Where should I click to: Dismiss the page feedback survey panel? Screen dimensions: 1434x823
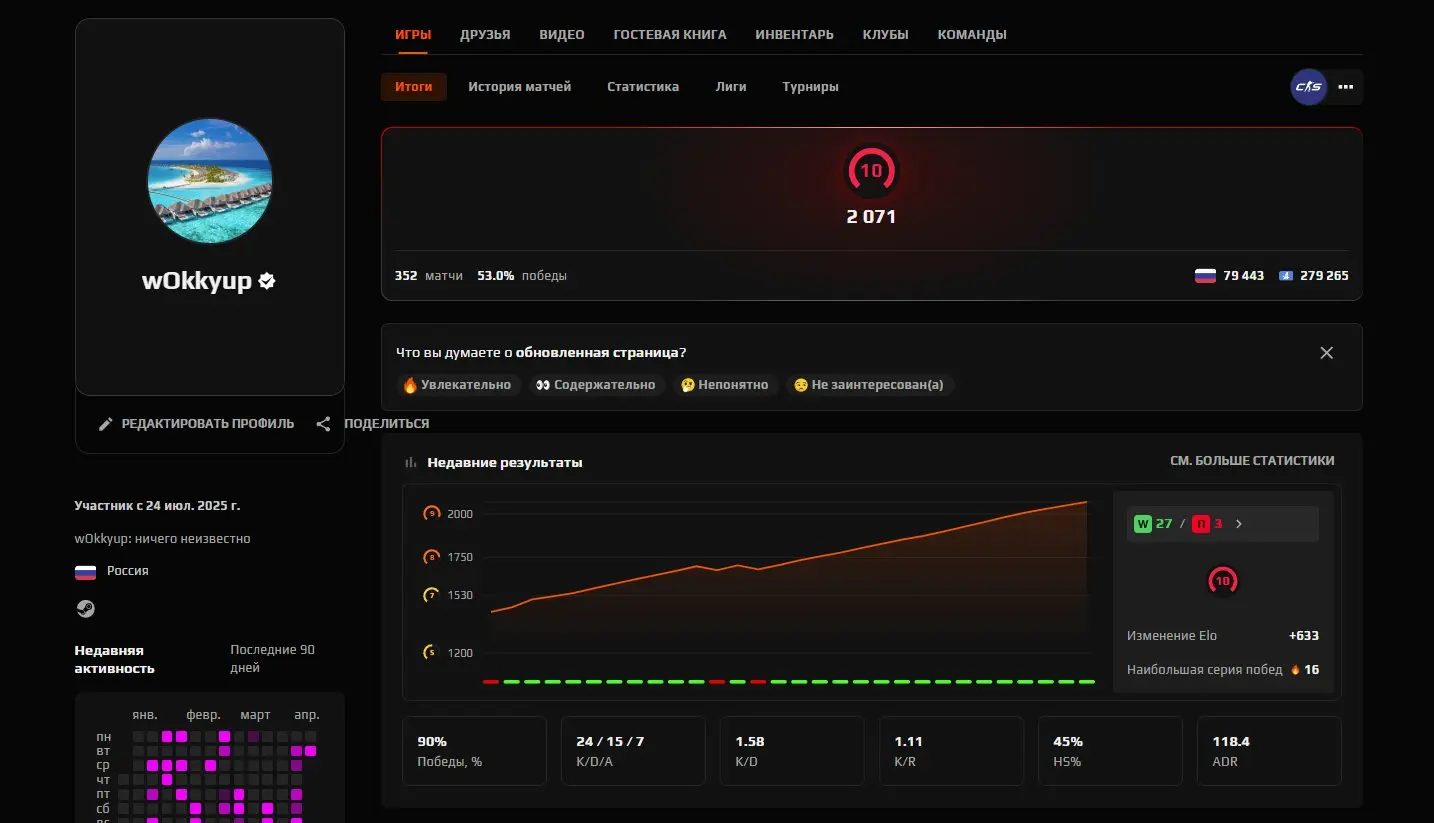click(x=1326, y=353)
